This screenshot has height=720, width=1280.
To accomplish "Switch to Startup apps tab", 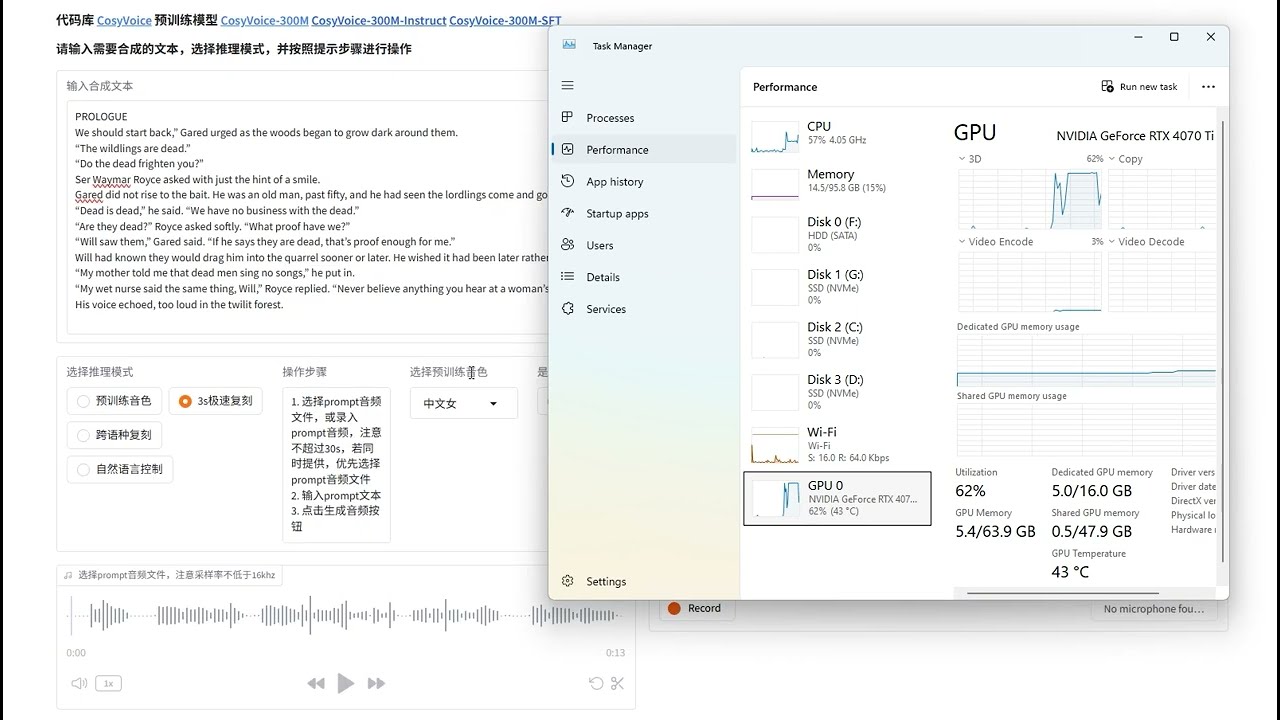I will [644, 214].
